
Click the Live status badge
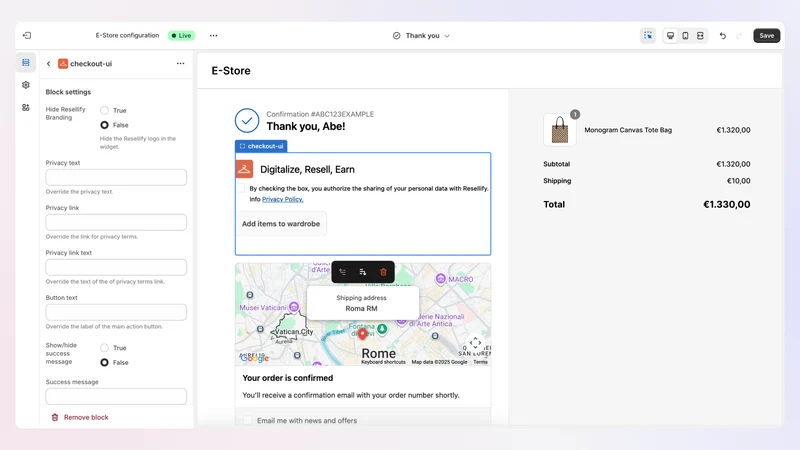coord(182,36)
